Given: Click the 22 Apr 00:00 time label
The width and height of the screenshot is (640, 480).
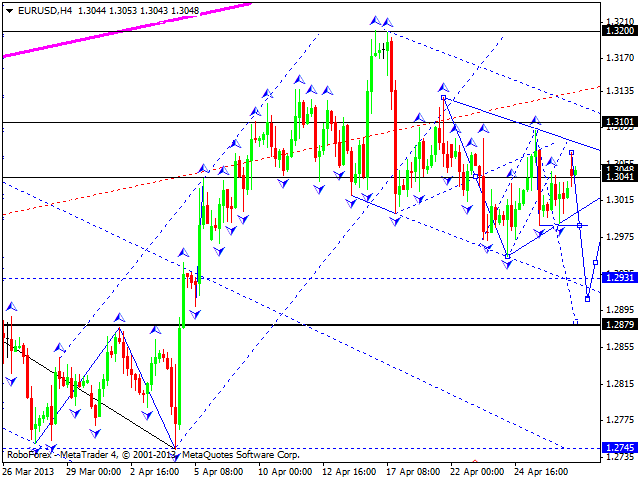Looking at the screenshot, I should [477, 471].
